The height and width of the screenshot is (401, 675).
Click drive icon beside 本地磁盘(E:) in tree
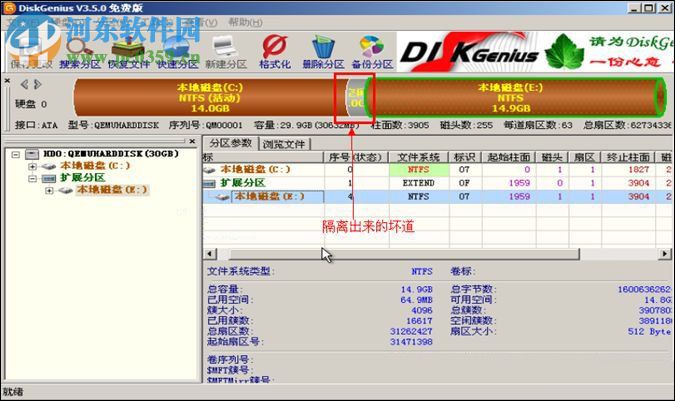click(65, 190)
